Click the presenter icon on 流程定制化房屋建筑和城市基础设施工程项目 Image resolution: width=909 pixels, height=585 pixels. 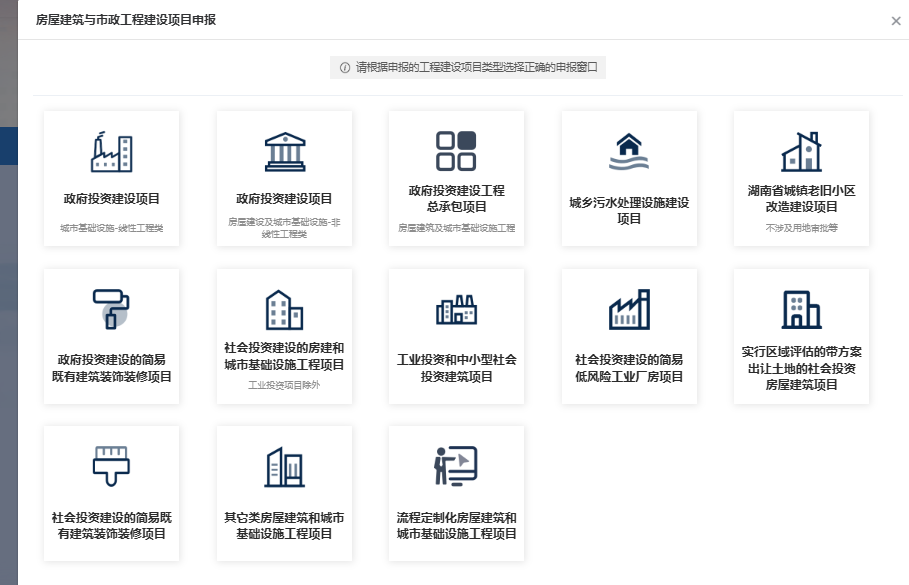(456, 465)
